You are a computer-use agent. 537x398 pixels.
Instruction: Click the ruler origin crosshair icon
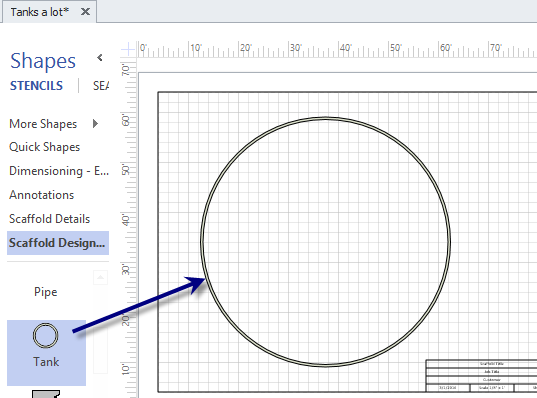[128, 50]
